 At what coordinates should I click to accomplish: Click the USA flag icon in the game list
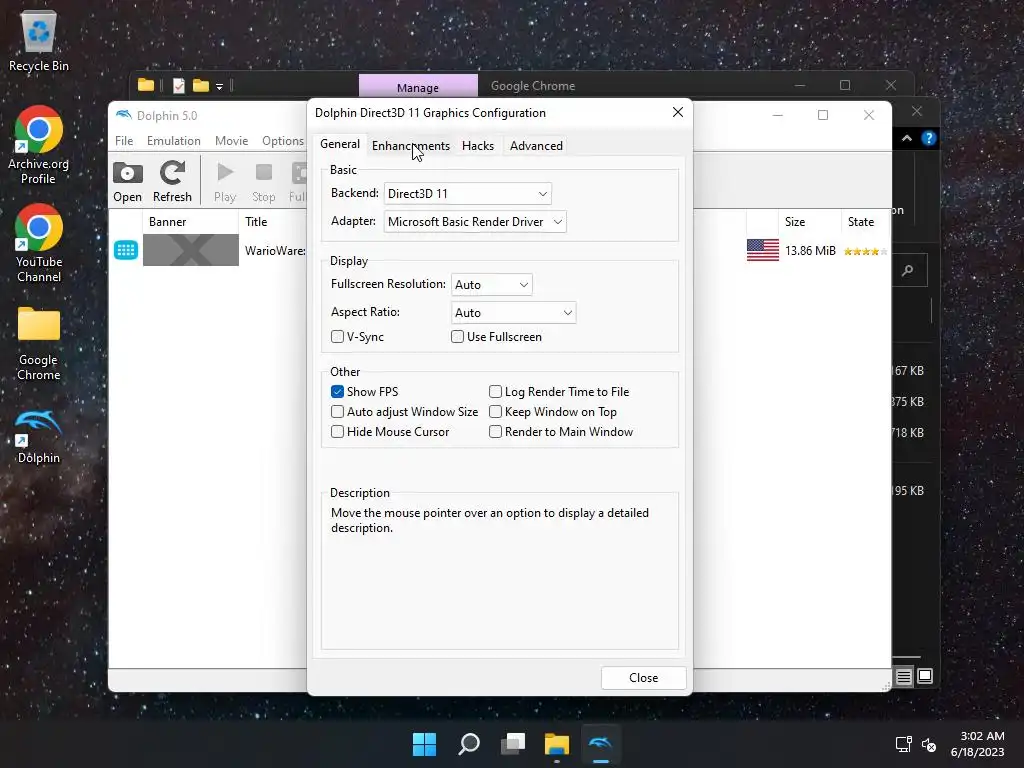coord(763,250)
